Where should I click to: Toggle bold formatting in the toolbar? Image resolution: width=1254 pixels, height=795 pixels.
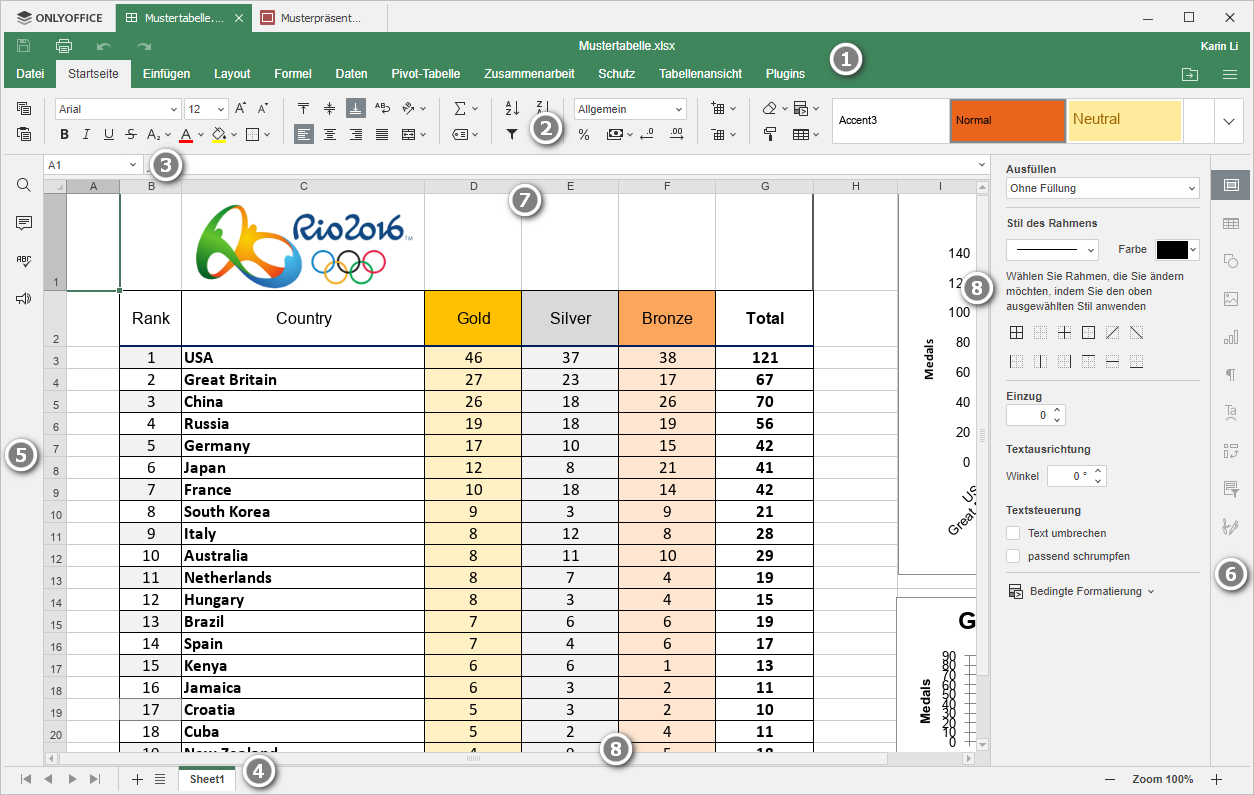coord(65,134)
